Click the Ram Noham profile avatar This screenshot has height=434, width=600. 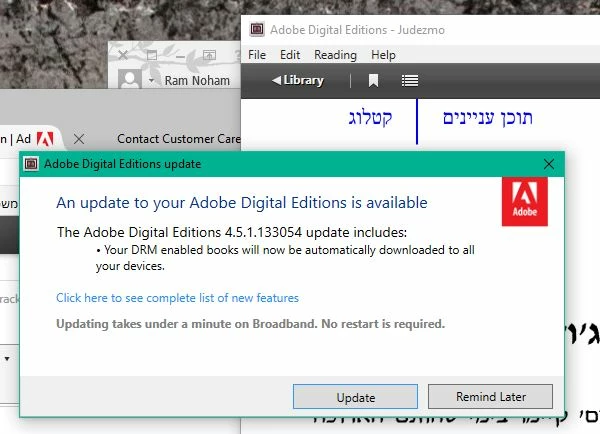pyautogui.click(x=130, y=79)
